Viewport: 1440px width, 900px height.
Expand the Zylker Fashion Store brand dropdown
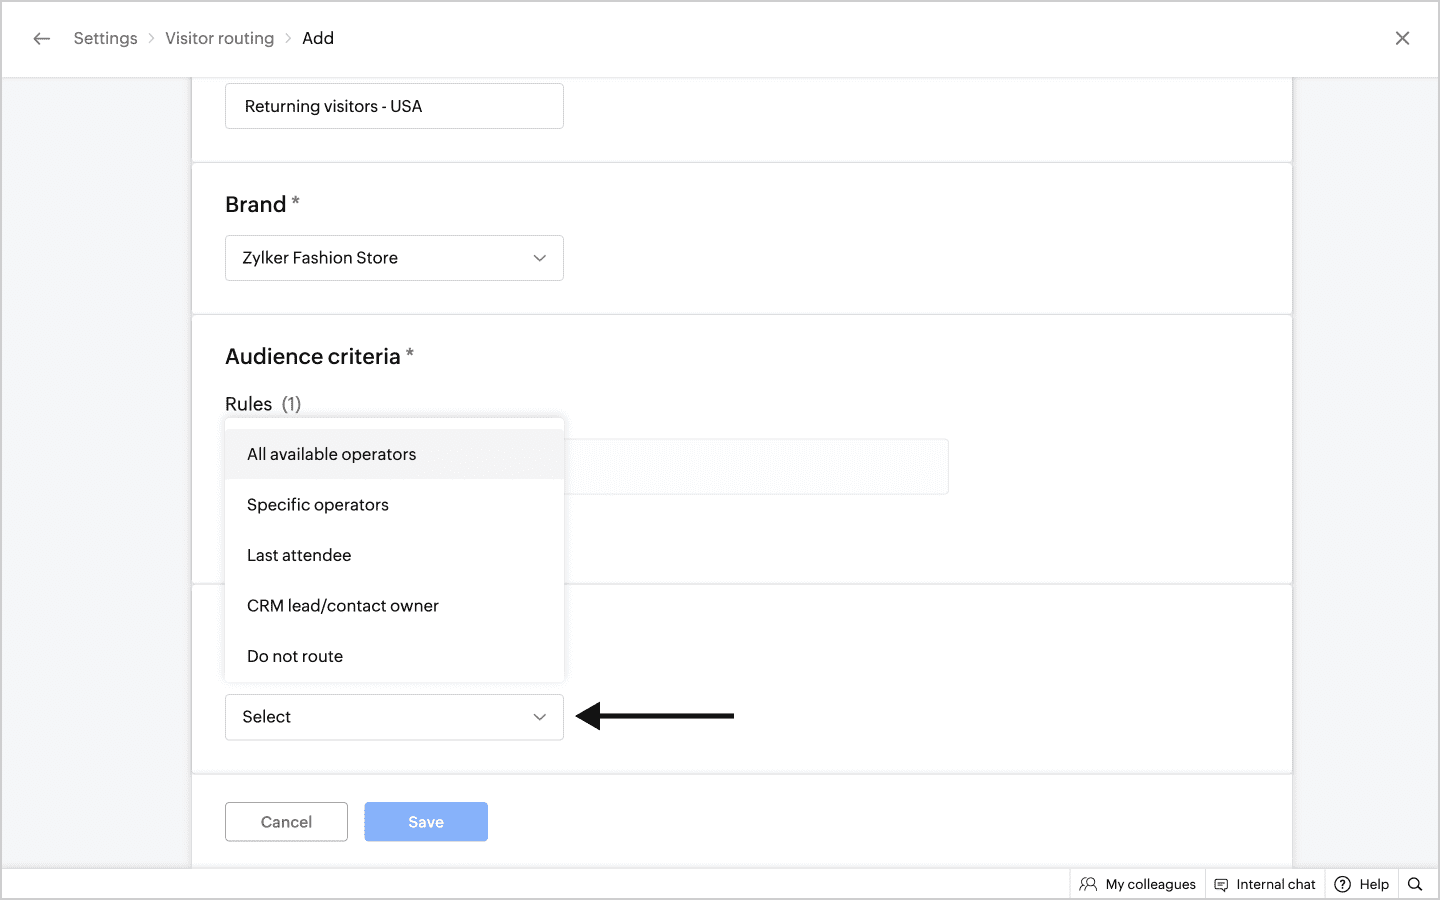point(394,258)
